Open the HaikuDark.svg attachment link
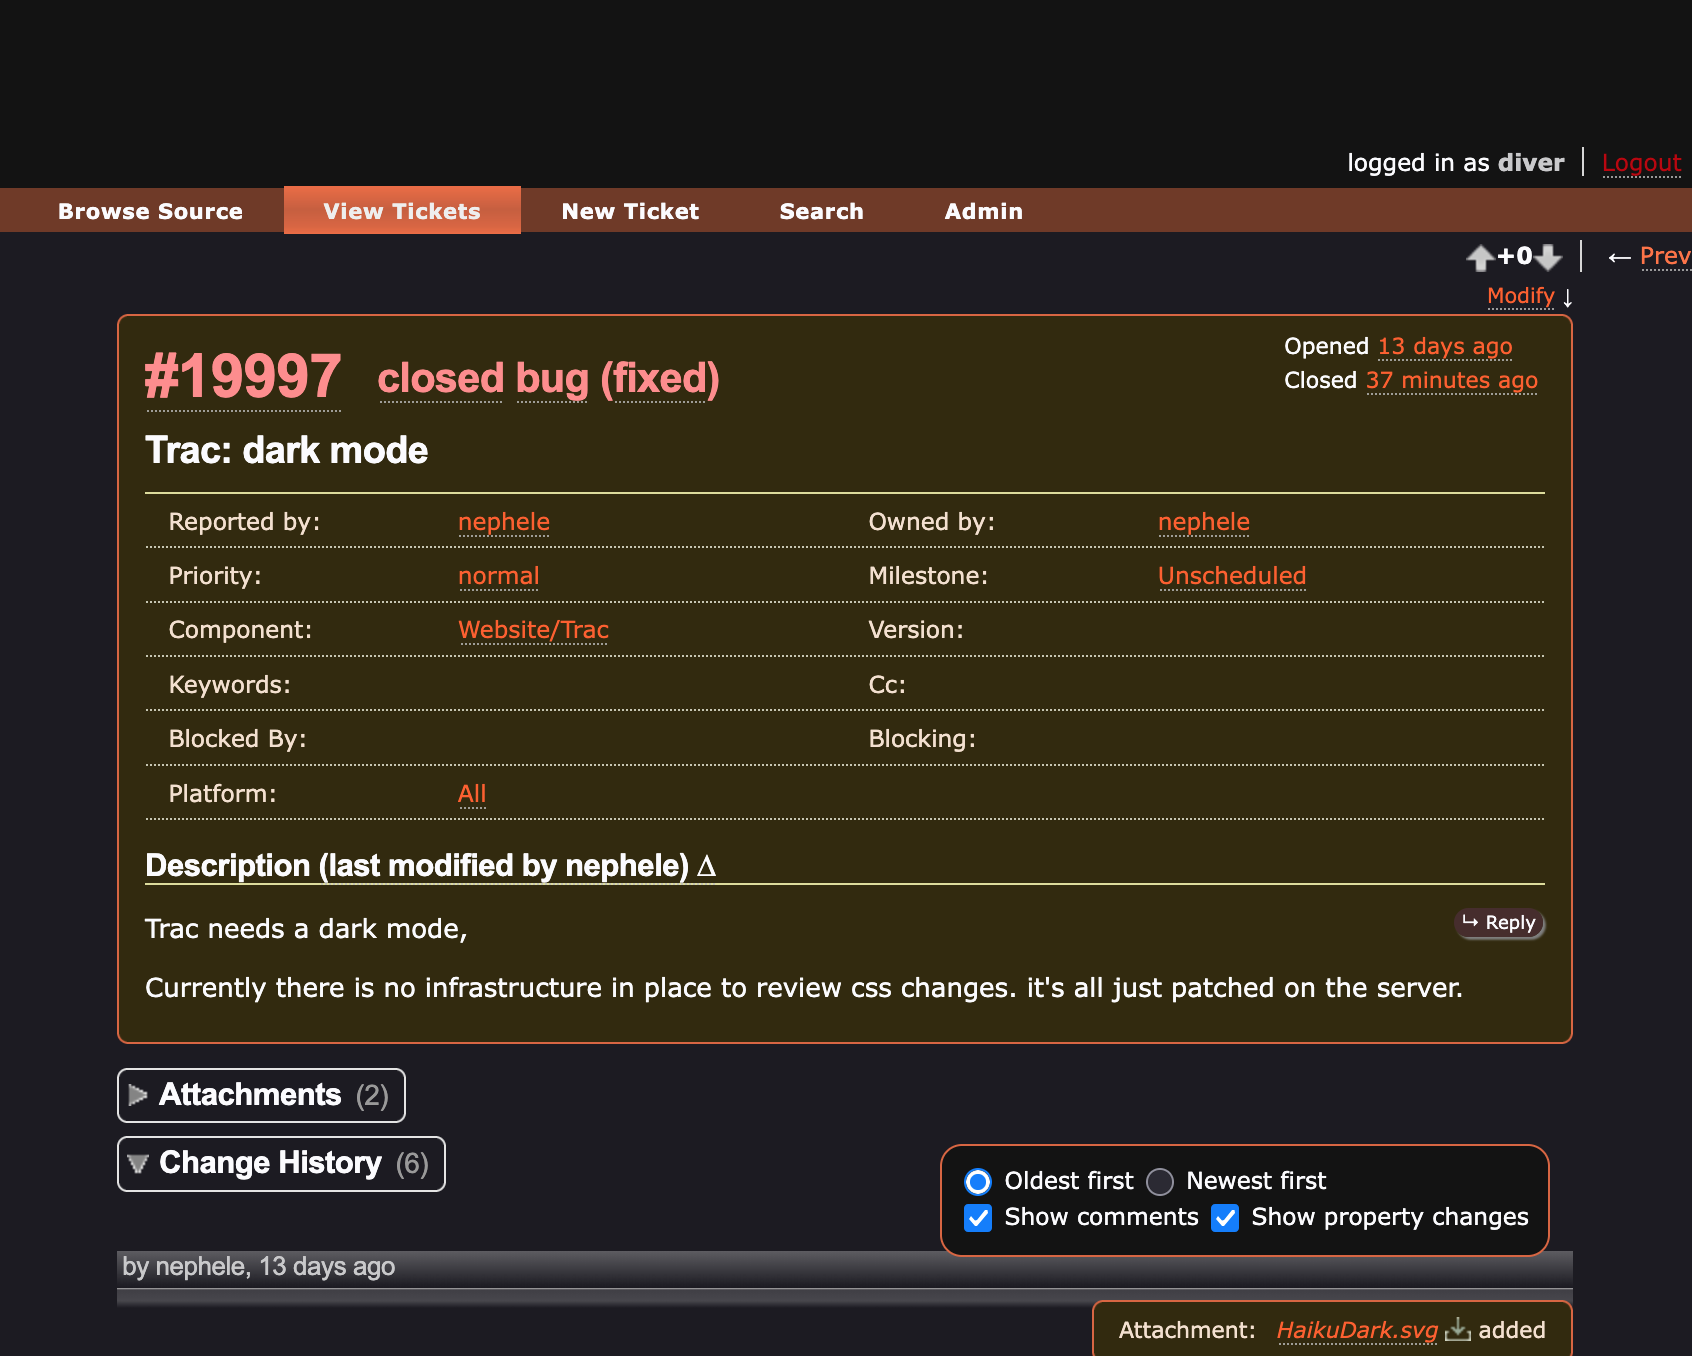Viewport: 1692px width, 1356px height. pyautogui.click(x=1356, y=1330)
